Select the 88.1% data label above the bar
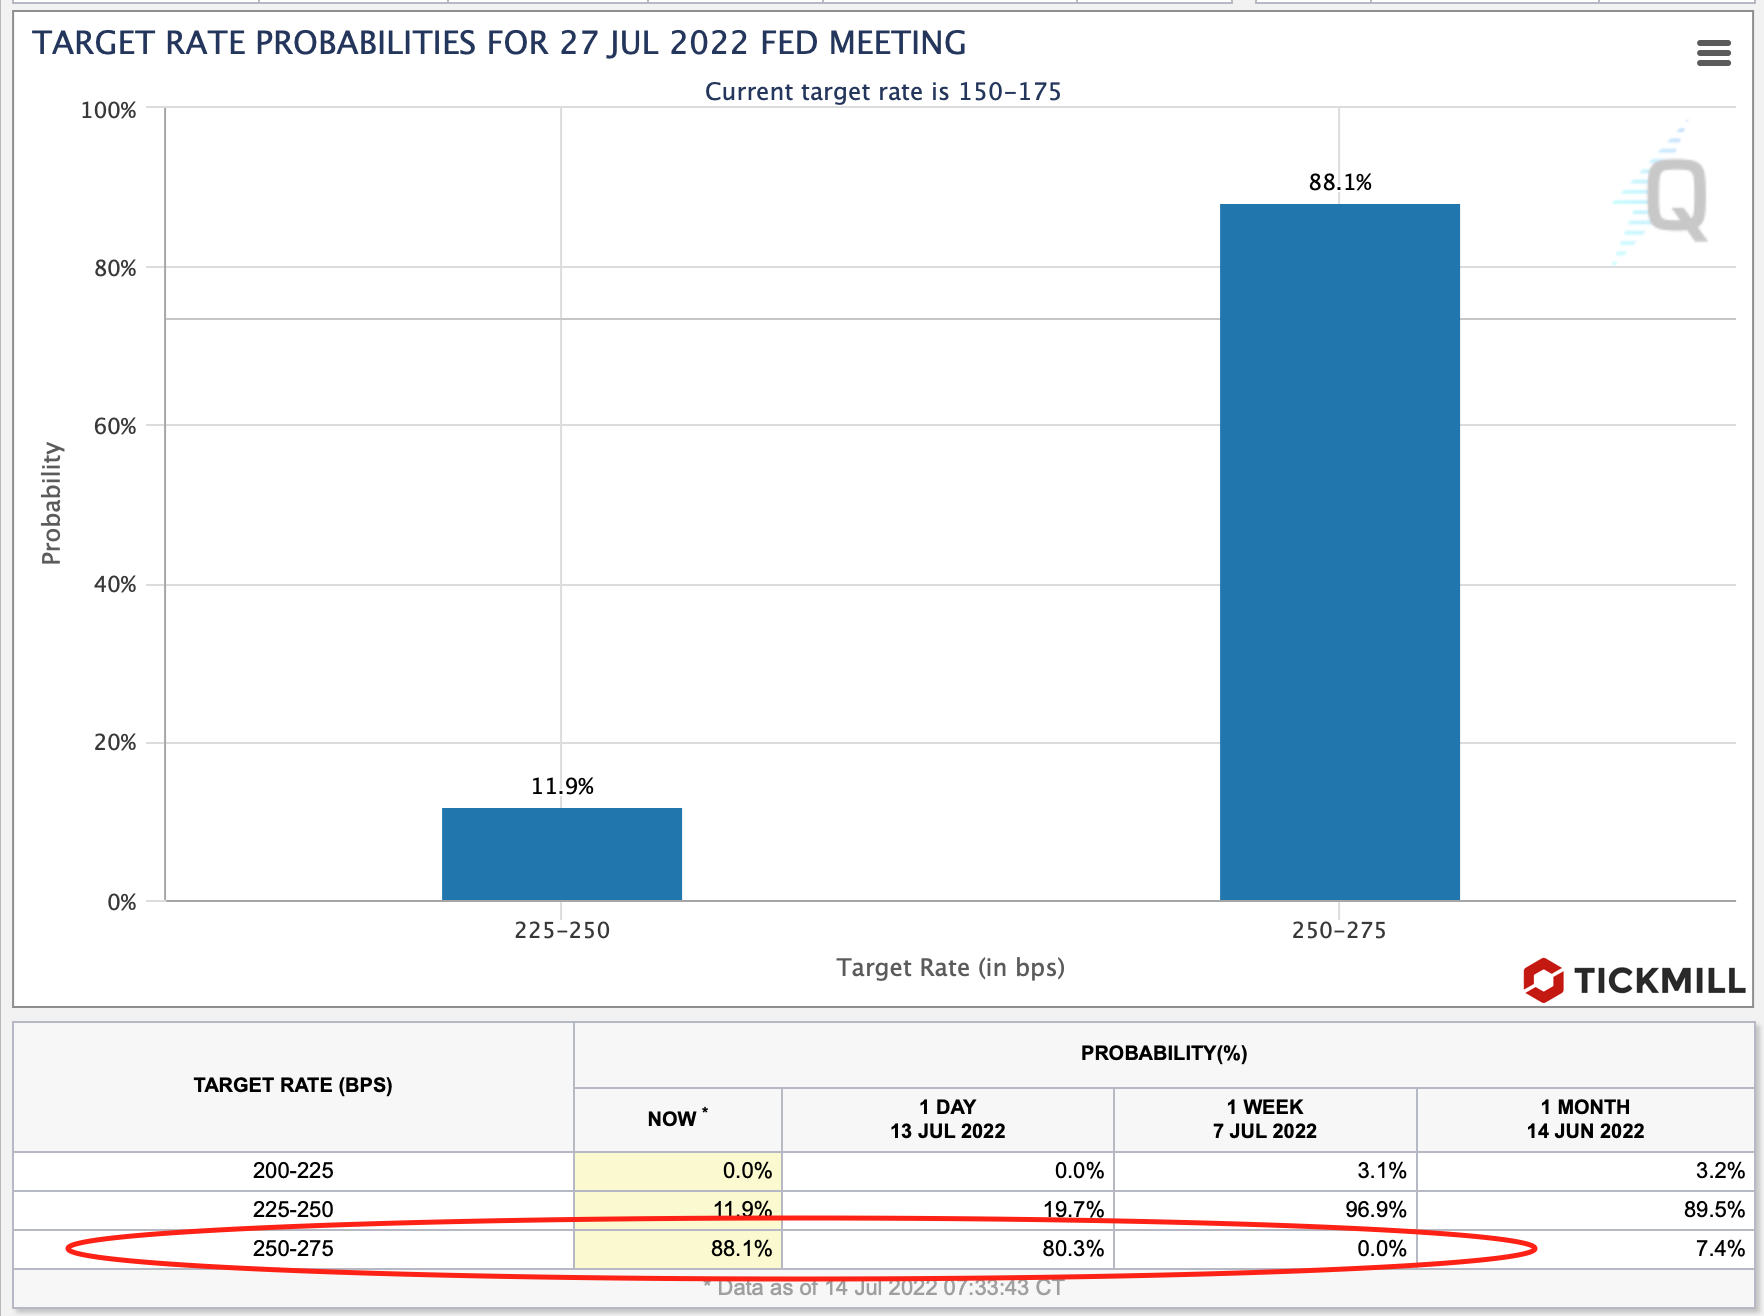This screenshot has width=1764, height=1316. click(1340, 182)
